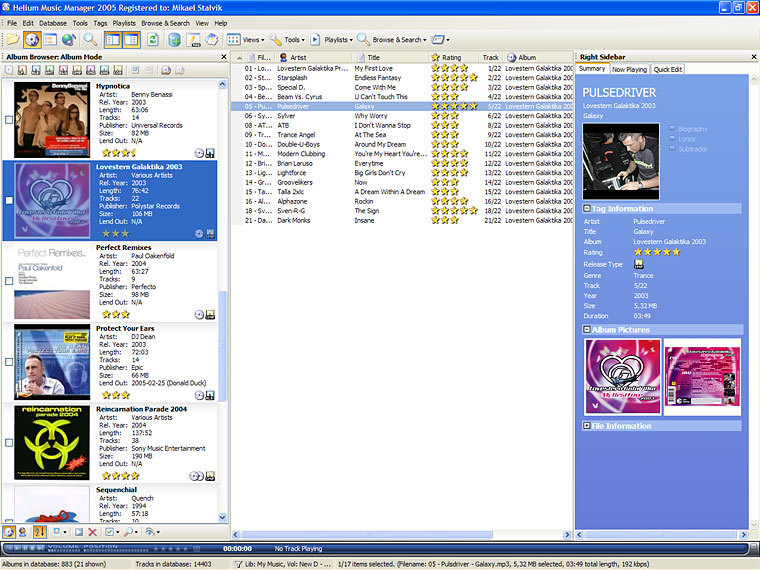Close the Album Browser panel
The height and width of the screenshot is (570, 760).
223,57
